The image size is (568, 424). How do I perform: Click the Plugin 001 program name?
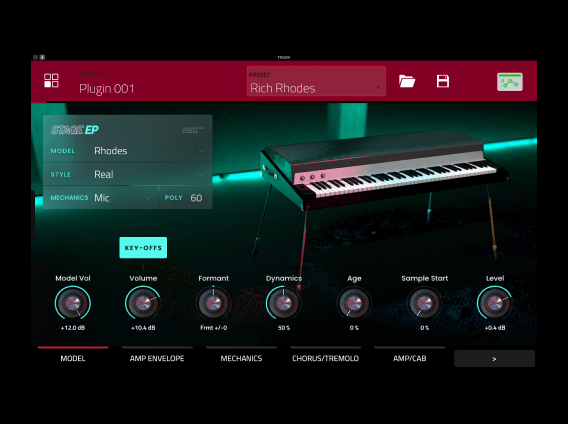click(106, 88)
